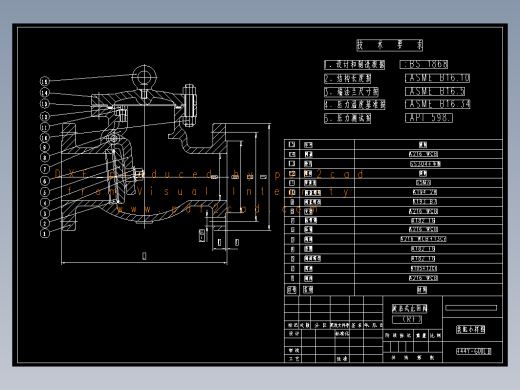Image resolution: width=520 pixels, height=390 pixels.
Task: Click part balloon number 8
Action: coord(45,157)
